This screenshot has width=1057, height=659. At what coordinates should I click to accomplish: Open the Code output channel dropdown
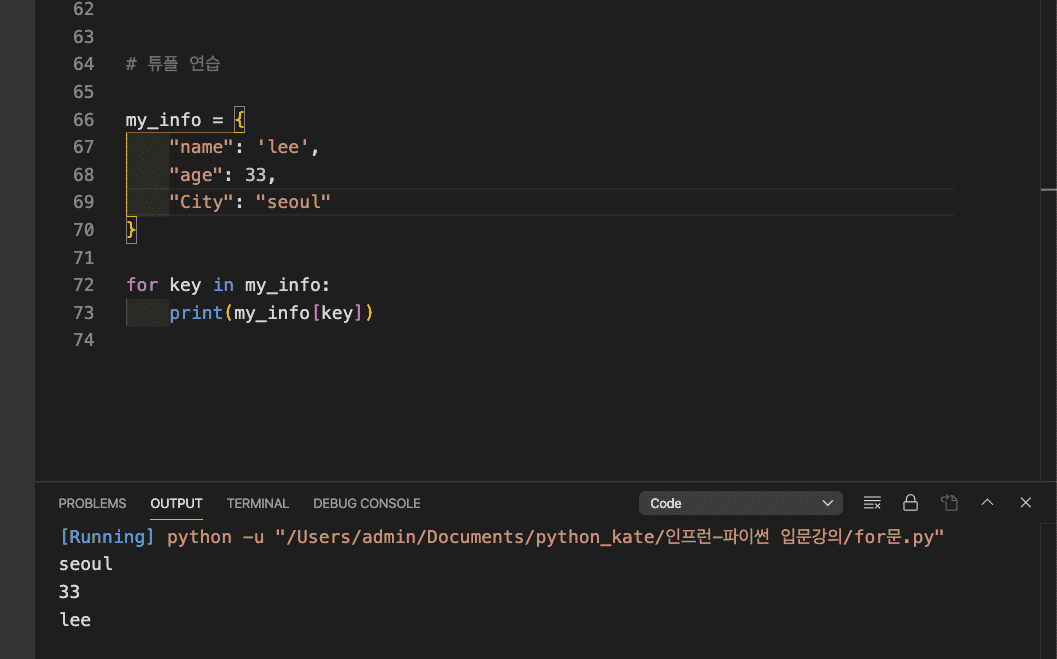pyautogui.click(x=740, y=503)
